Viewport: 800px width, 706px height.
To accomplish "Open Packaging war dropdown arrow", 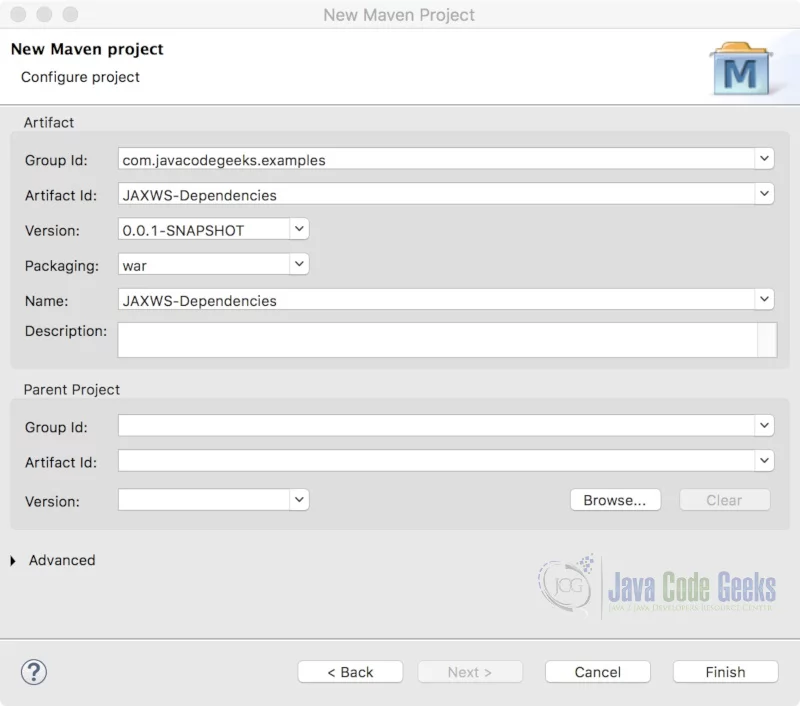I will point(299,264).
